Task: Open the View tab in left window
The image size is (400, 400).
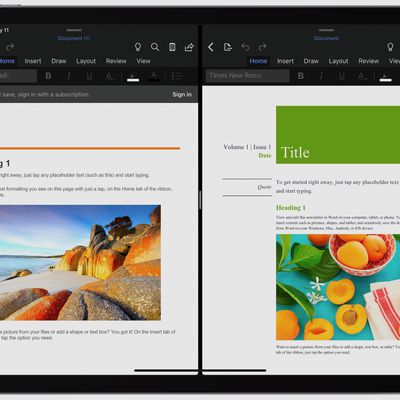Action: point(144,61)
